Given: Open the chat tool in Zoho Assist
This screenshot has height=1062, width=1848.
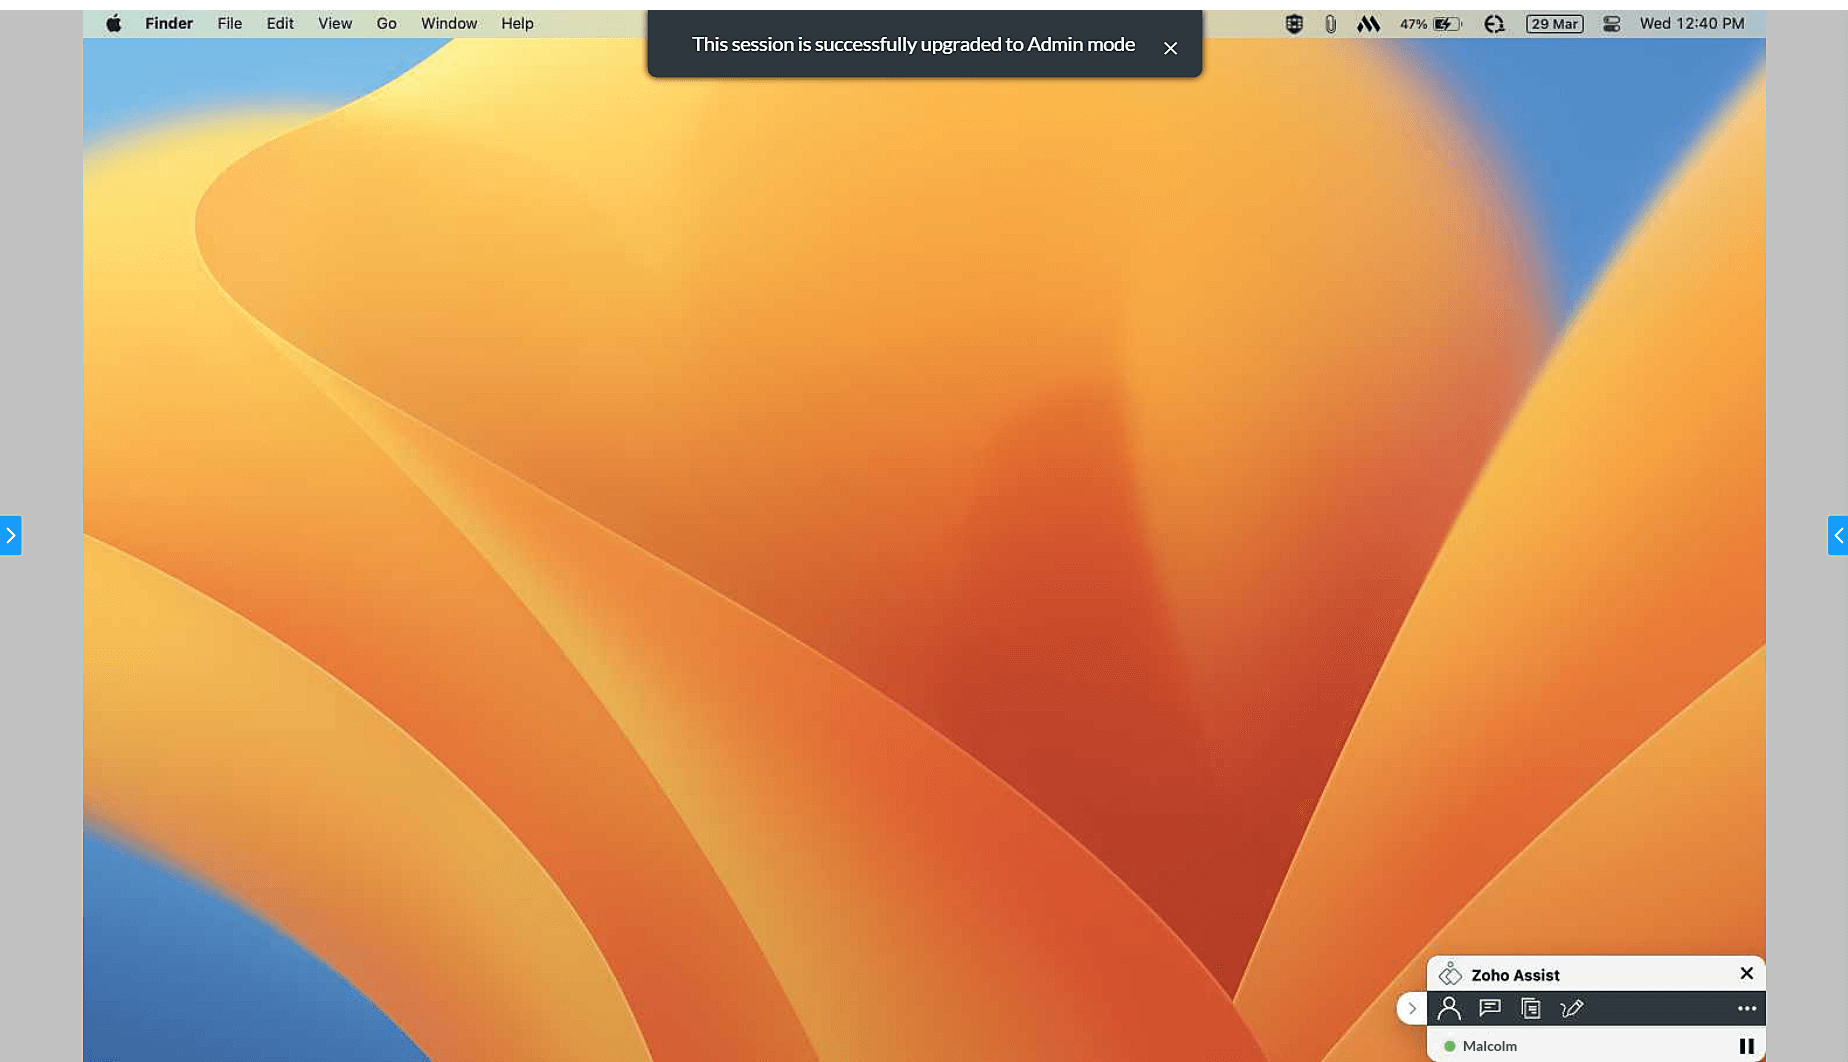Looking at the screenshot, I should click(x=1489, y=1008).
